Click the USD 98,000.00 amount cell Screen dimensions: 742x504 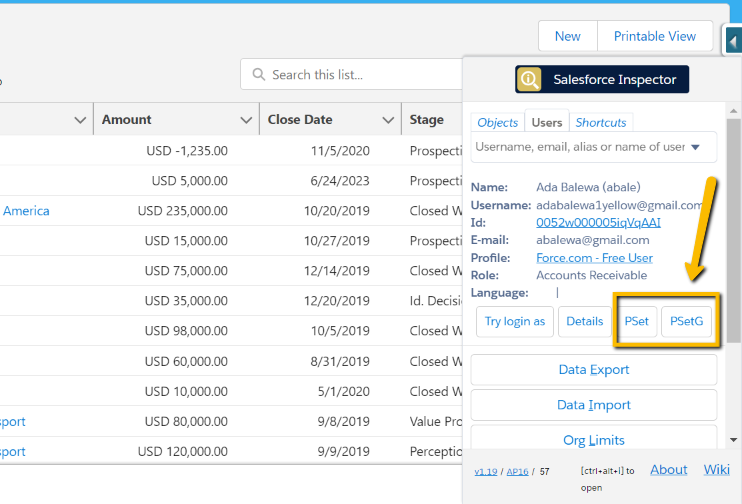tap(186, 331)
